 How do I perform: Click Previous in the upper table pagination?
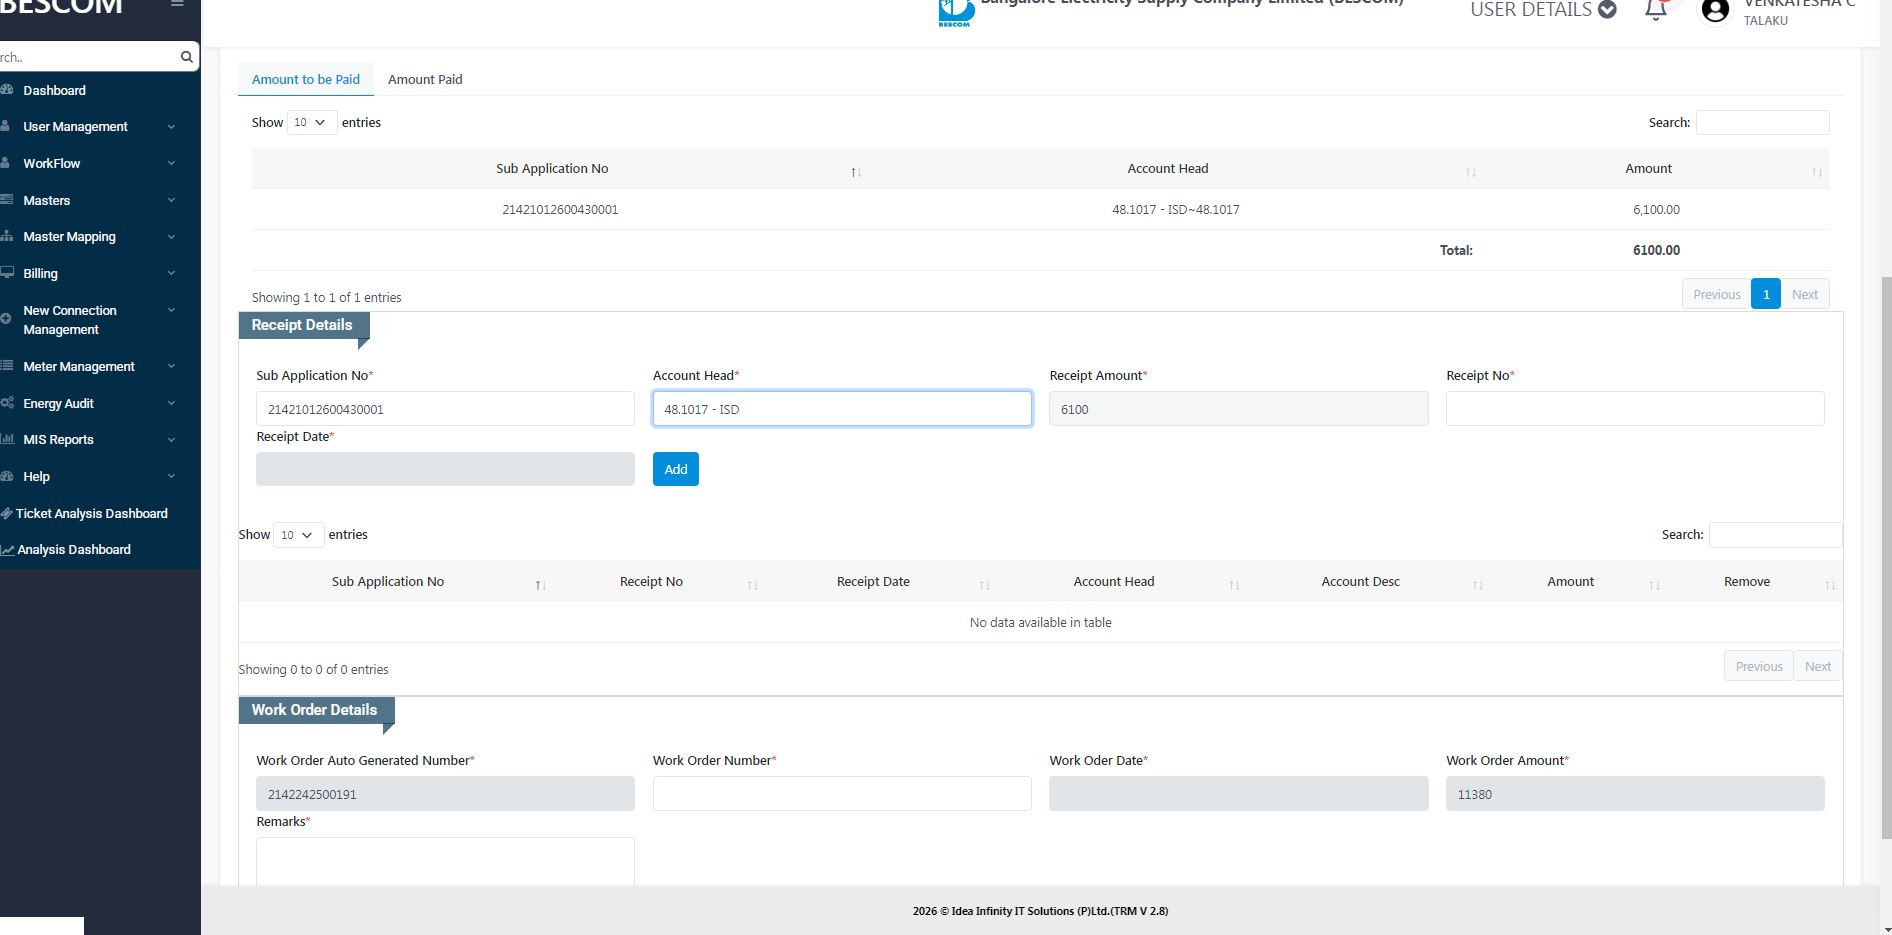pos(1717,294)
